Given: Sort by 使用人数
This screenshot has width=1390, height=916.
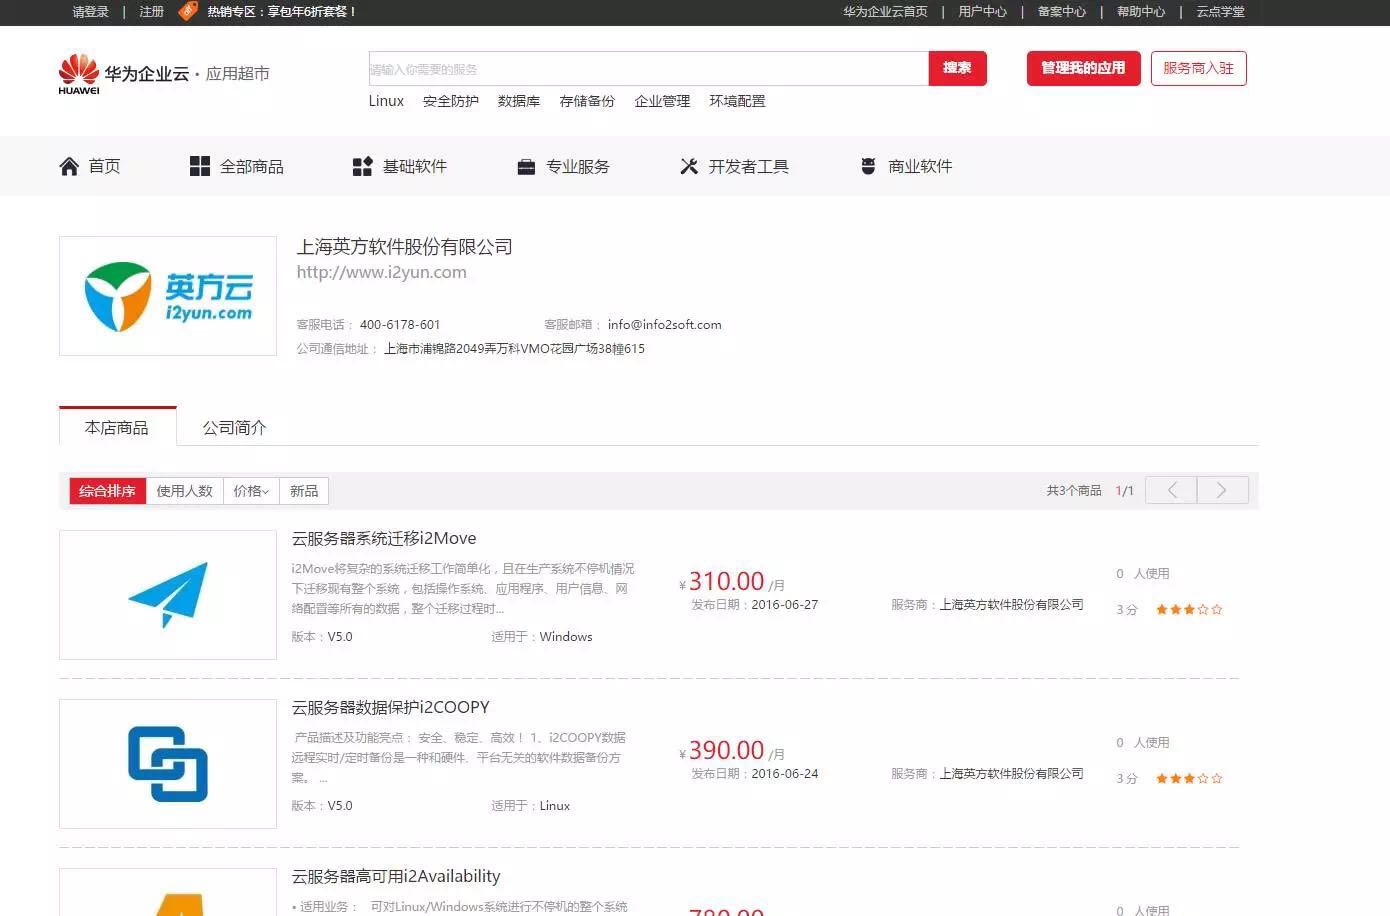Looking at the screenshot, I should pos(184,491).
